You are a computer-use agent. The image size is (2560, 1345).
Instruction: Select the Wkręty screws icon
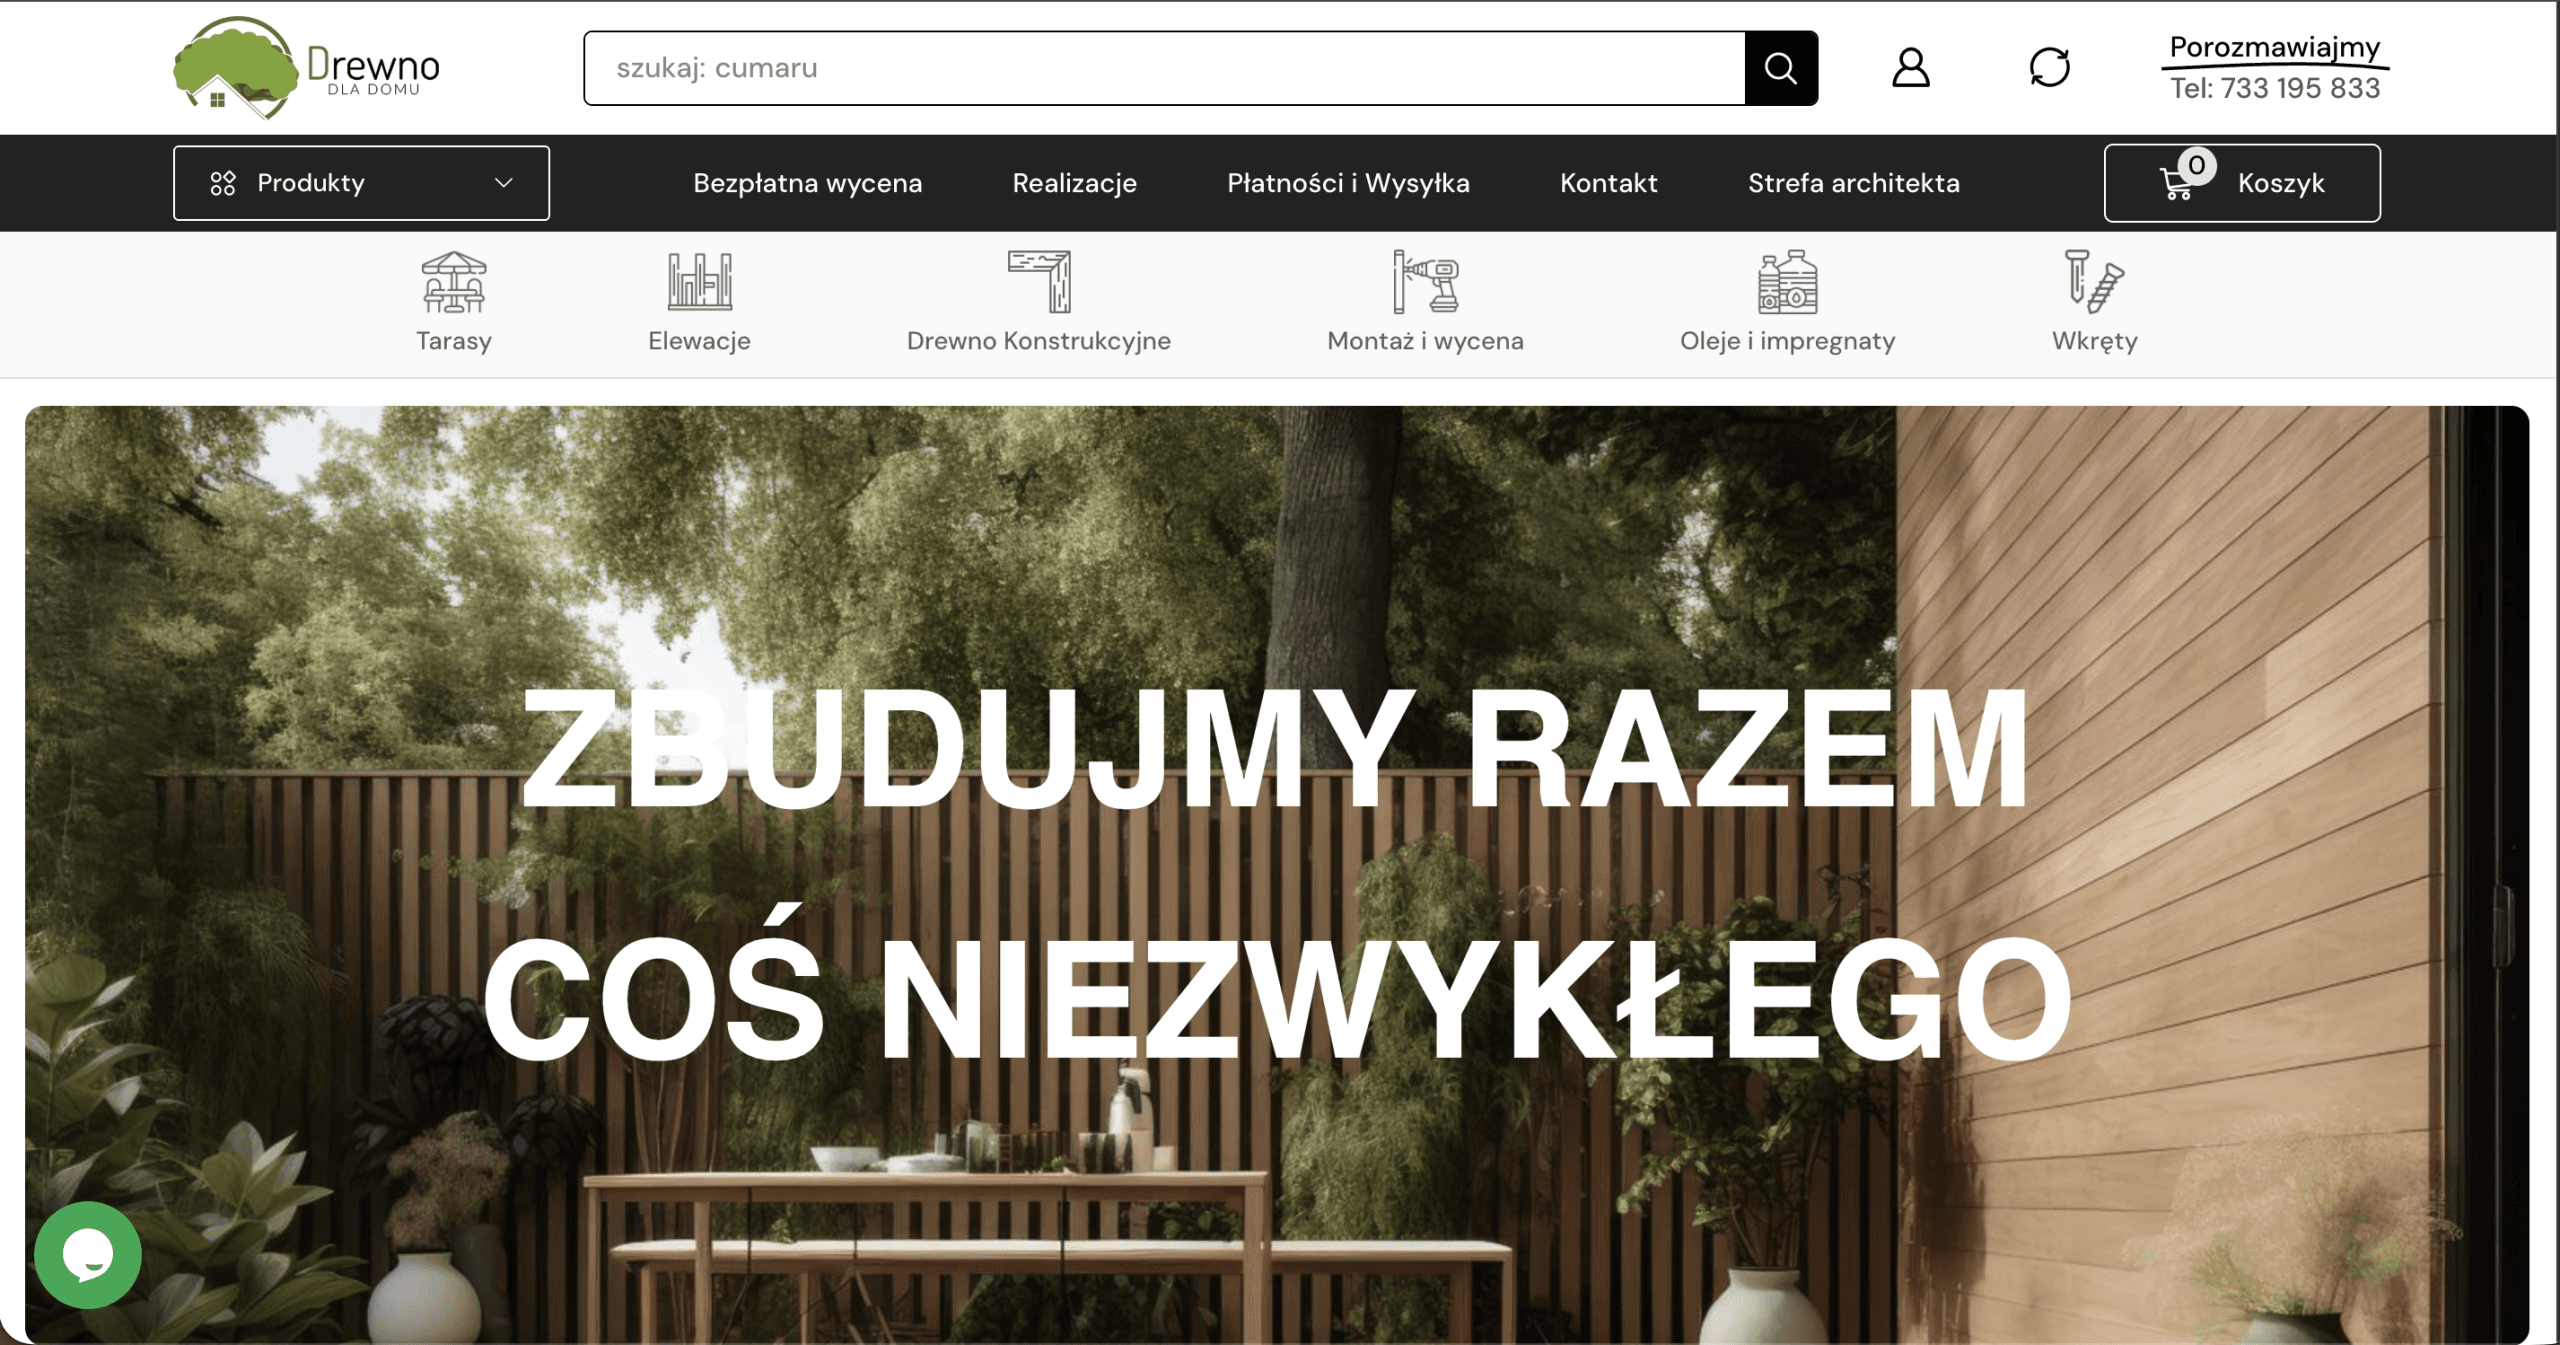coord(2094,282)
